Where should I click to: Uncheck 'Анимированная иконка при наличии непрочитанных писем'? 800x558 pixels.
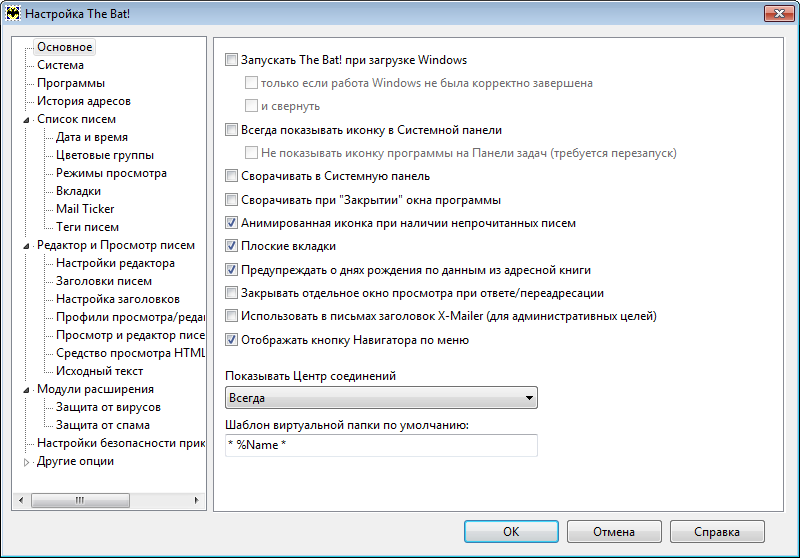232,223
